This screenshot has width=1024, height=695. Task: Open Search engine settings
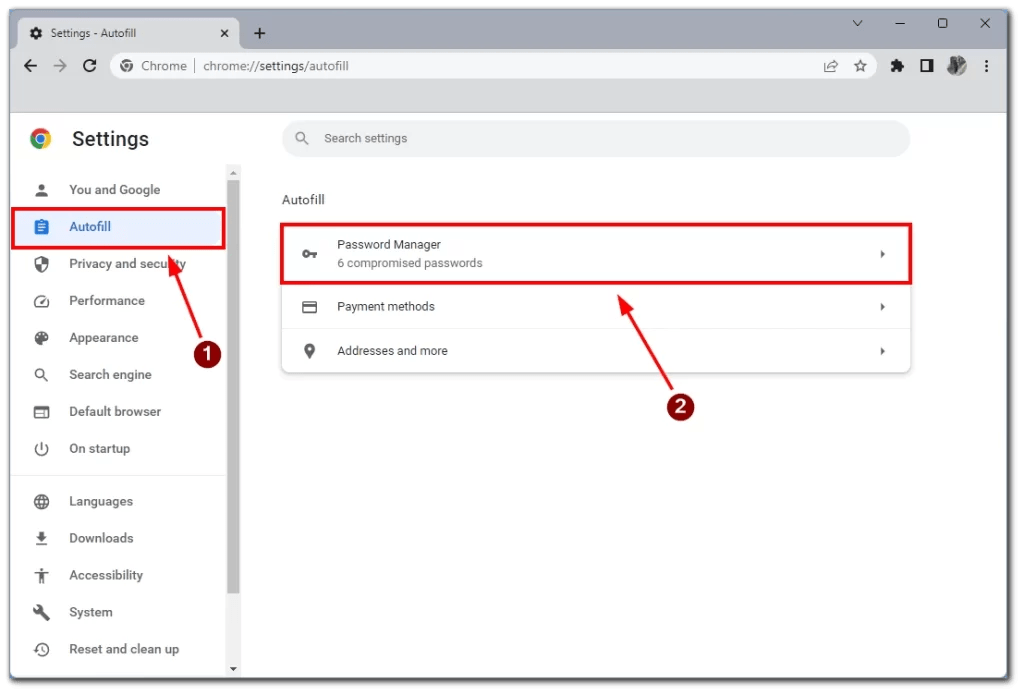pyautogui.click(x=120, y=375)
